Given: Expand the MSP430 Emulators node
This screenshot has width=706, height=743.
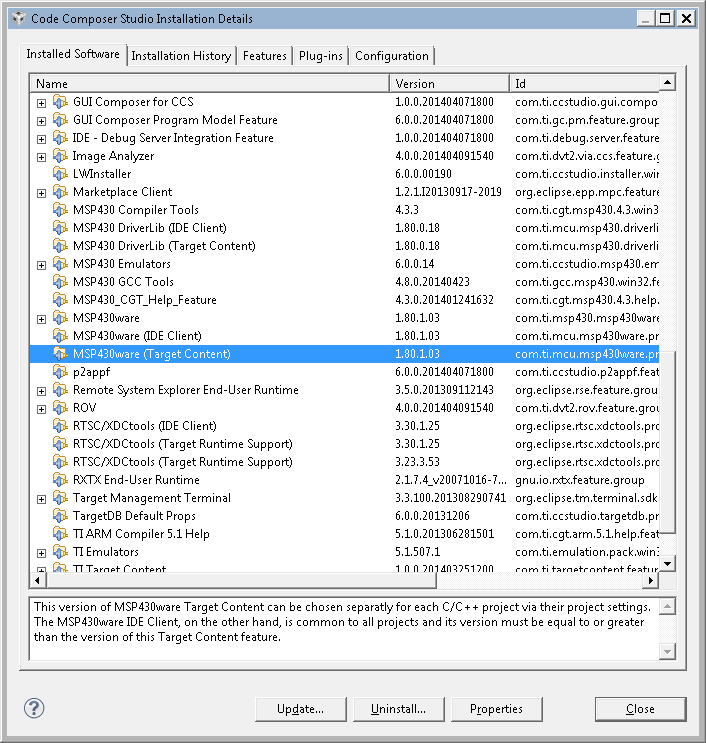Looking at the screenshot, I should [x=42, y=265].
